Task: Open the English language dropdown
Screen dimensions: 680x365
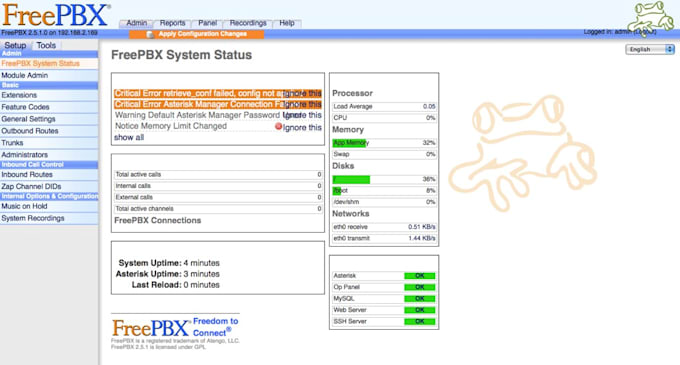Action: pyautogui.click(x=650, y=49)
